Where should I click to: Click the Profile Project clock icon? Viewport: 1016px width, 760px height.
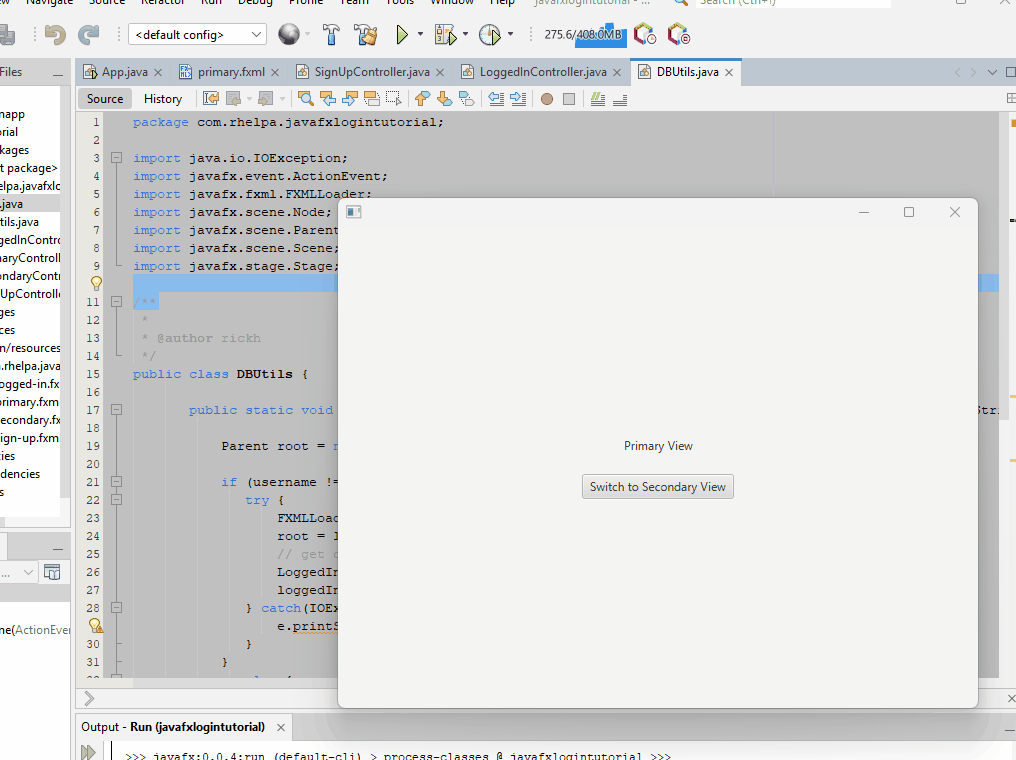490,34
